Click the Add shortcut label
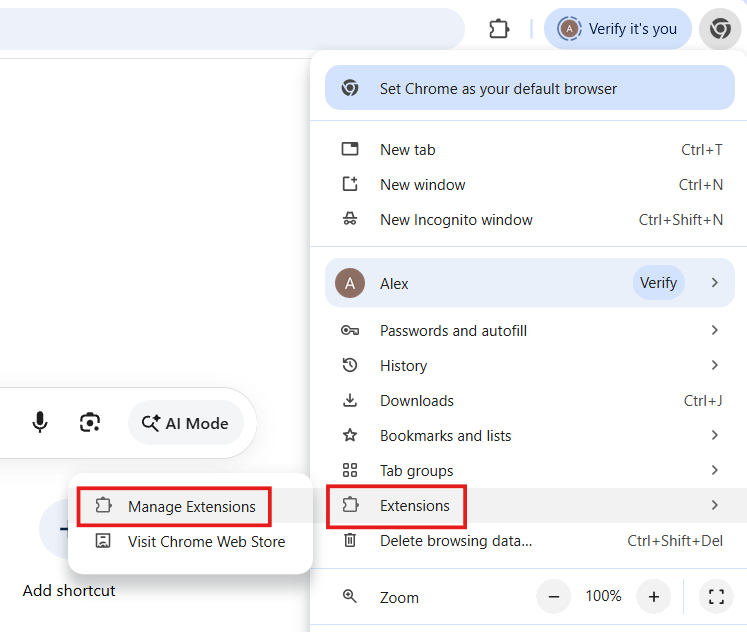Viewport: 747px width, 632px height. click(x=69, y=591)
